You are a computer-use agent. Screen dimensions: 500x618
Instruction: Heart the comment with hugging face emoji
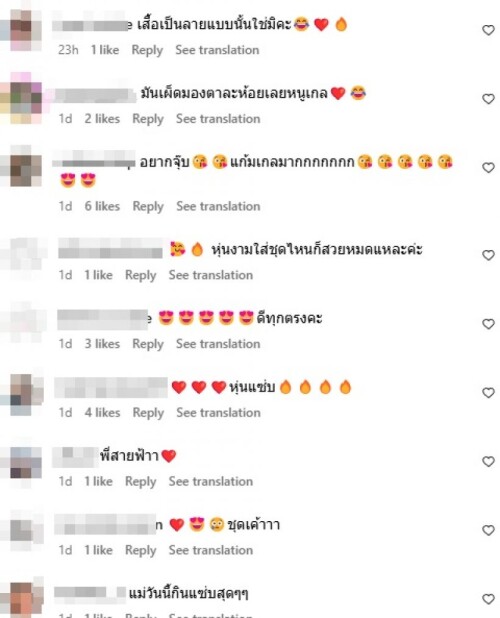tap(488, 255)
